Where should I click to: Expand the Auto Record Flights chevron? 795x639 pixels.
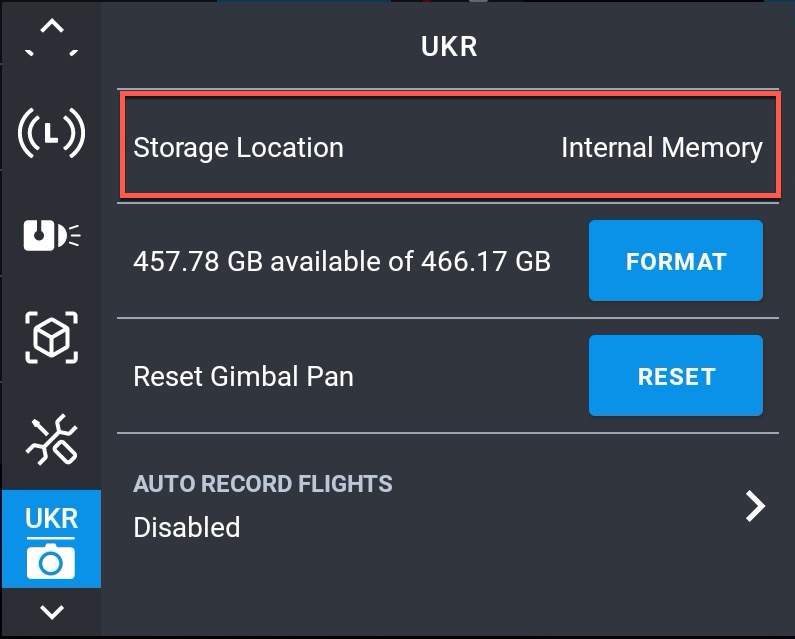click(755, 506)
